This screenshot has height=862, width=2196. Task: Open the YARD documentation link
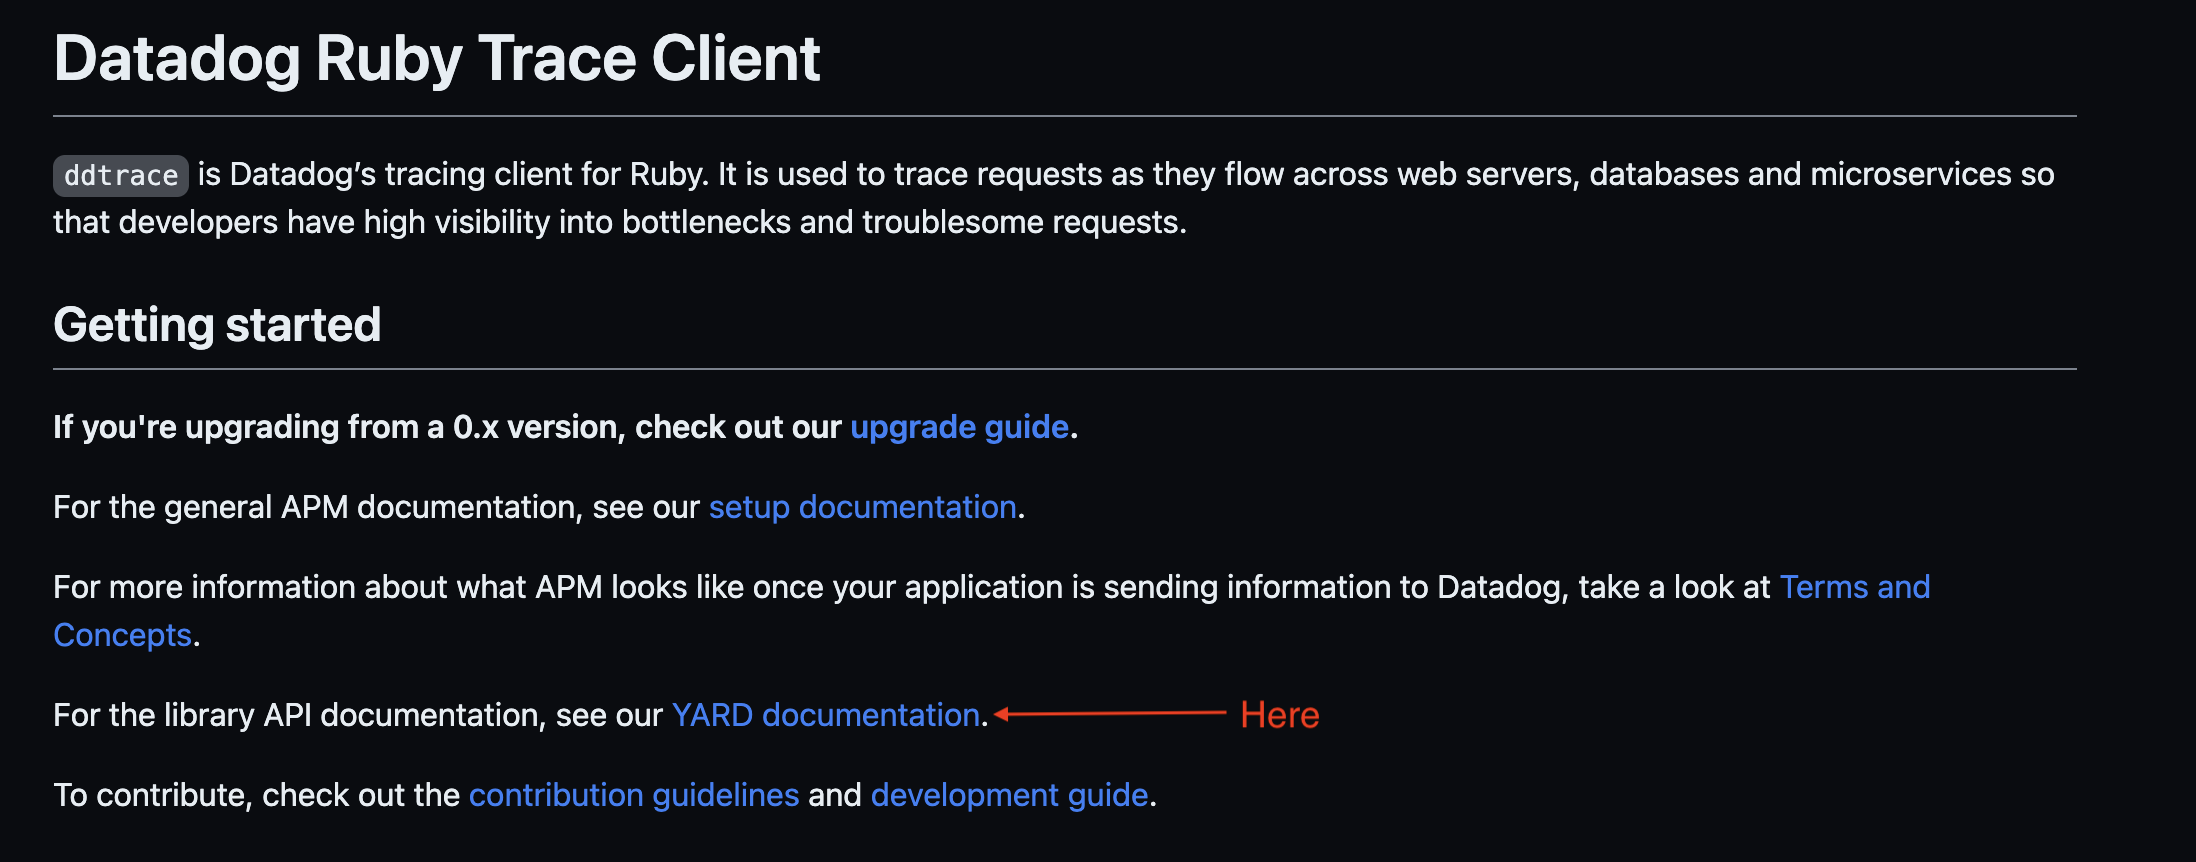pyautogui.click(x=825, y=715)
